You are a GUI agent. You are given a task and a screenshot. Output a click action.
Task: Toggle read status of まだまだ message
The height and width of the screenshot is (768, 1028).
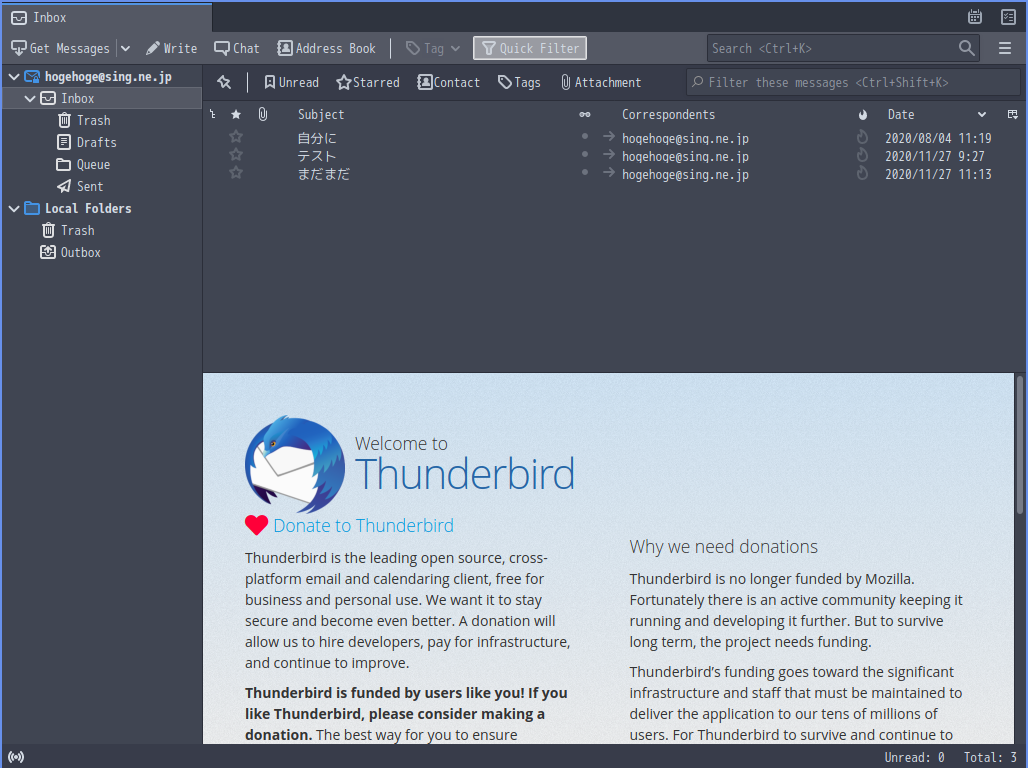pos(585,172)
